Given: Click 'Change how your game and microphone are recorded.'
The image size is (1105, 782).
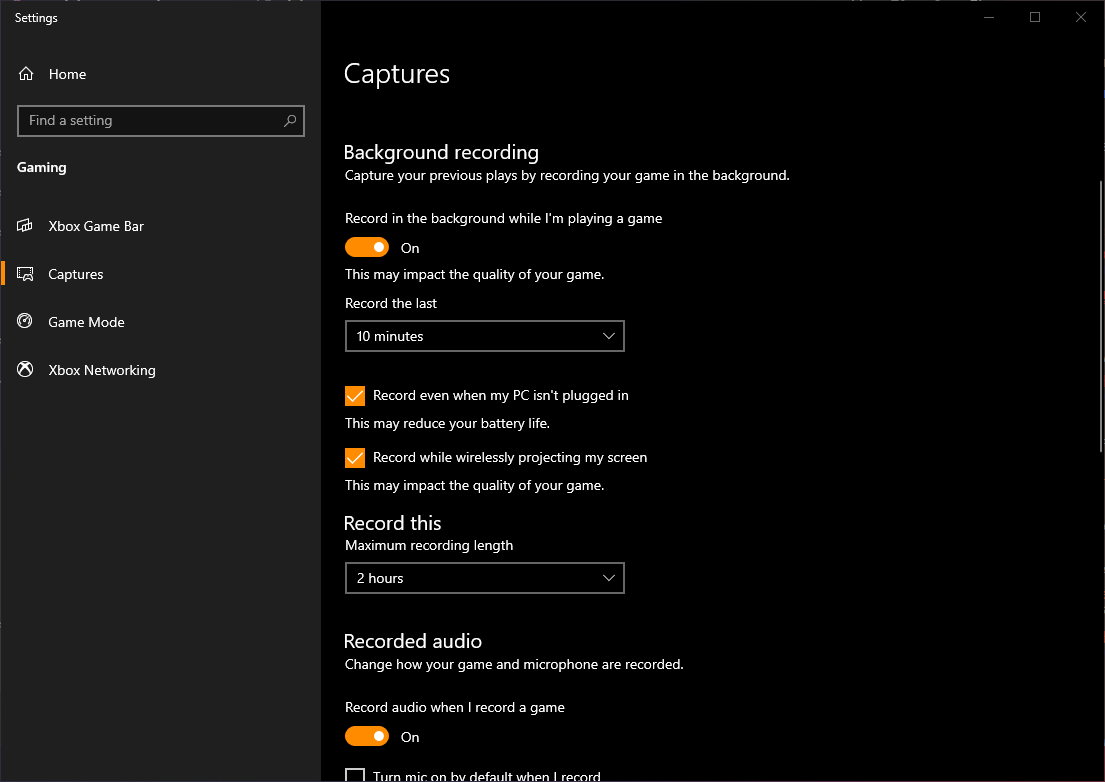Looking at the screenshot, I should coord(514,664).
